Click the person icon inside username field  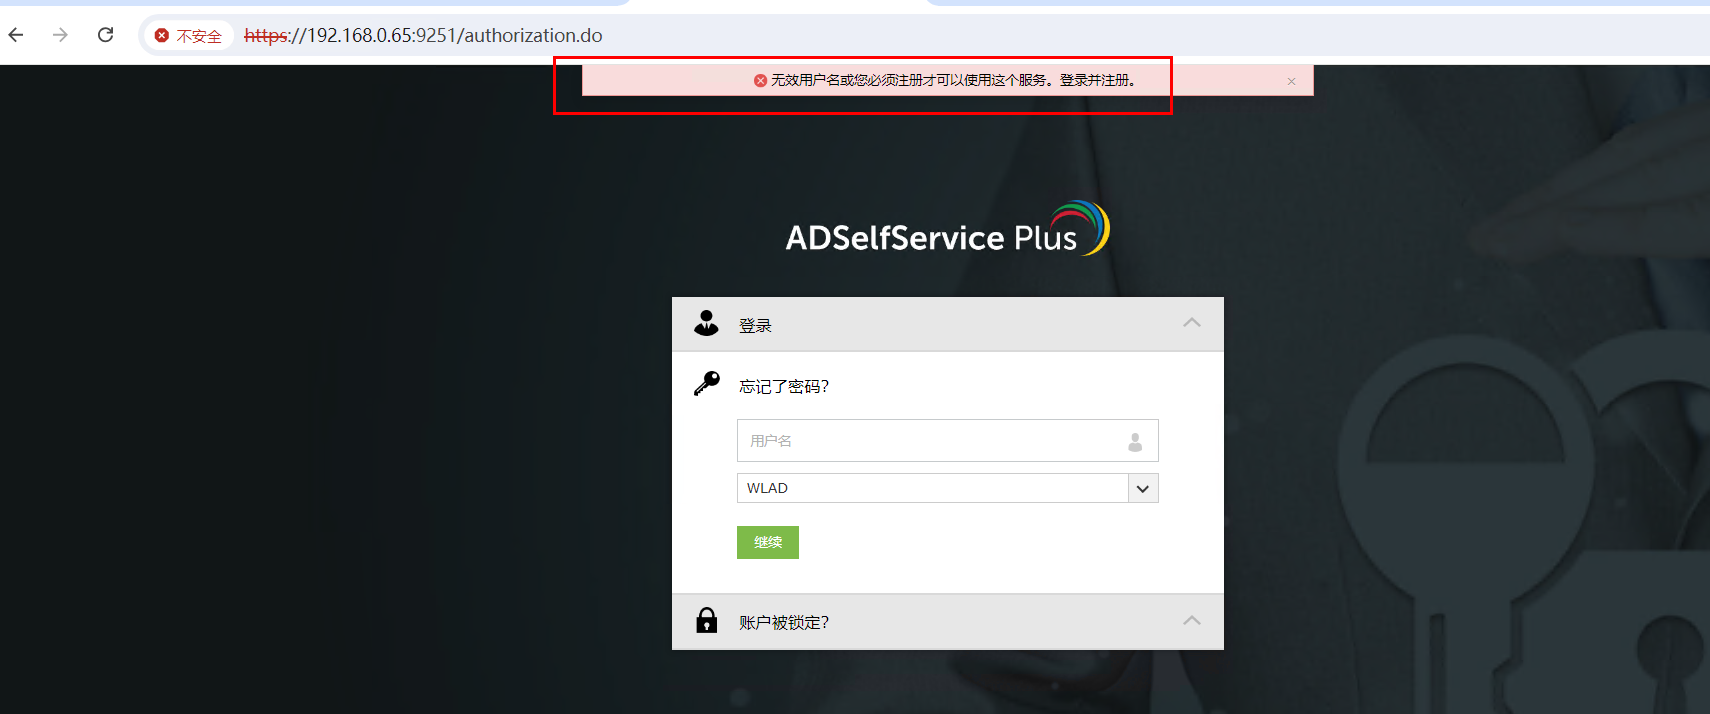1135,442
